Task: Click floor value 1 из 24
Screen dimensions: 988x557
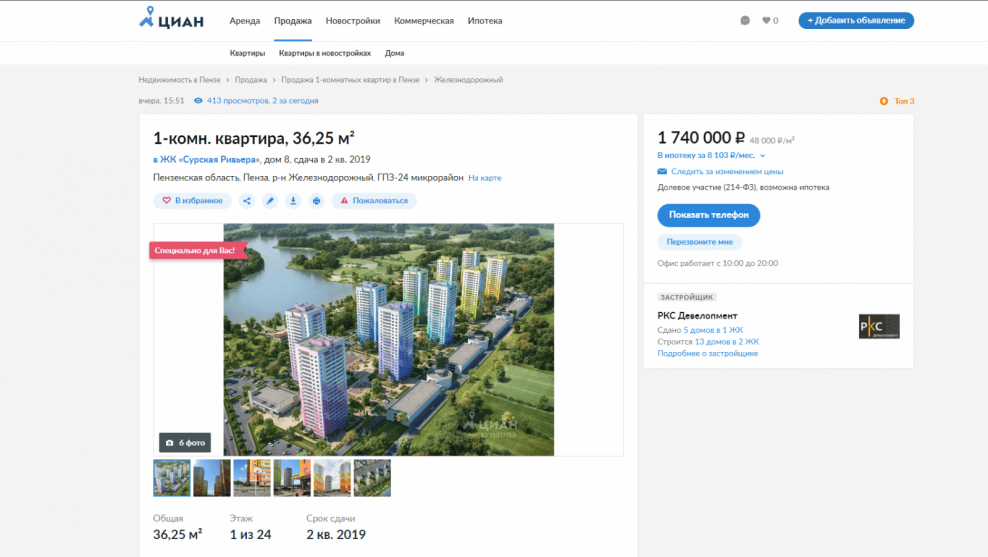Action: pyautogui.click(x=250, y=535)
